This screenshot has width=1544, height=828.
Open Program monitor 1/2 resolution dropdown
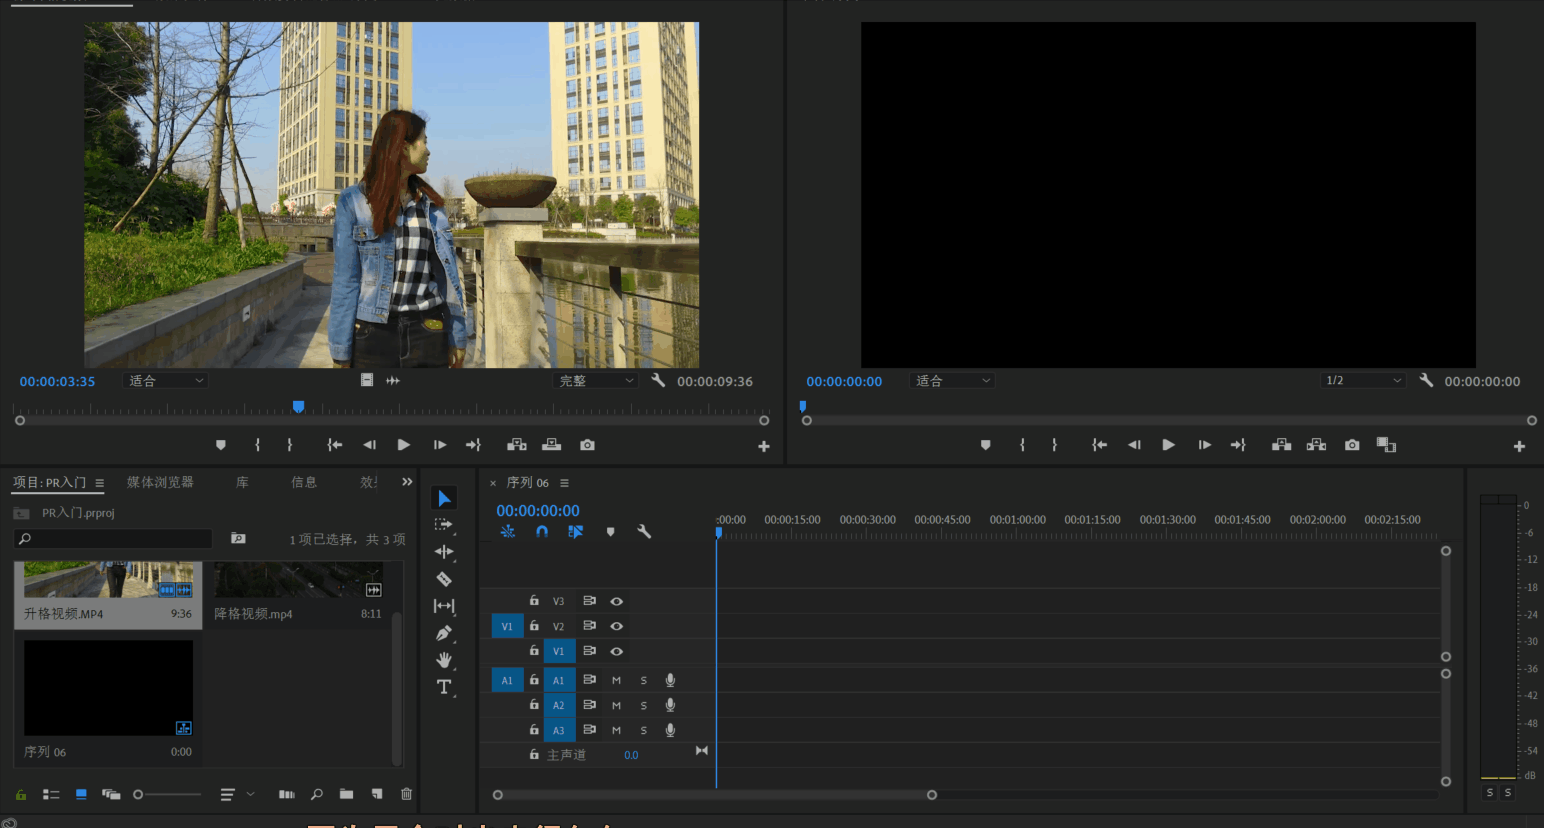1362,381
